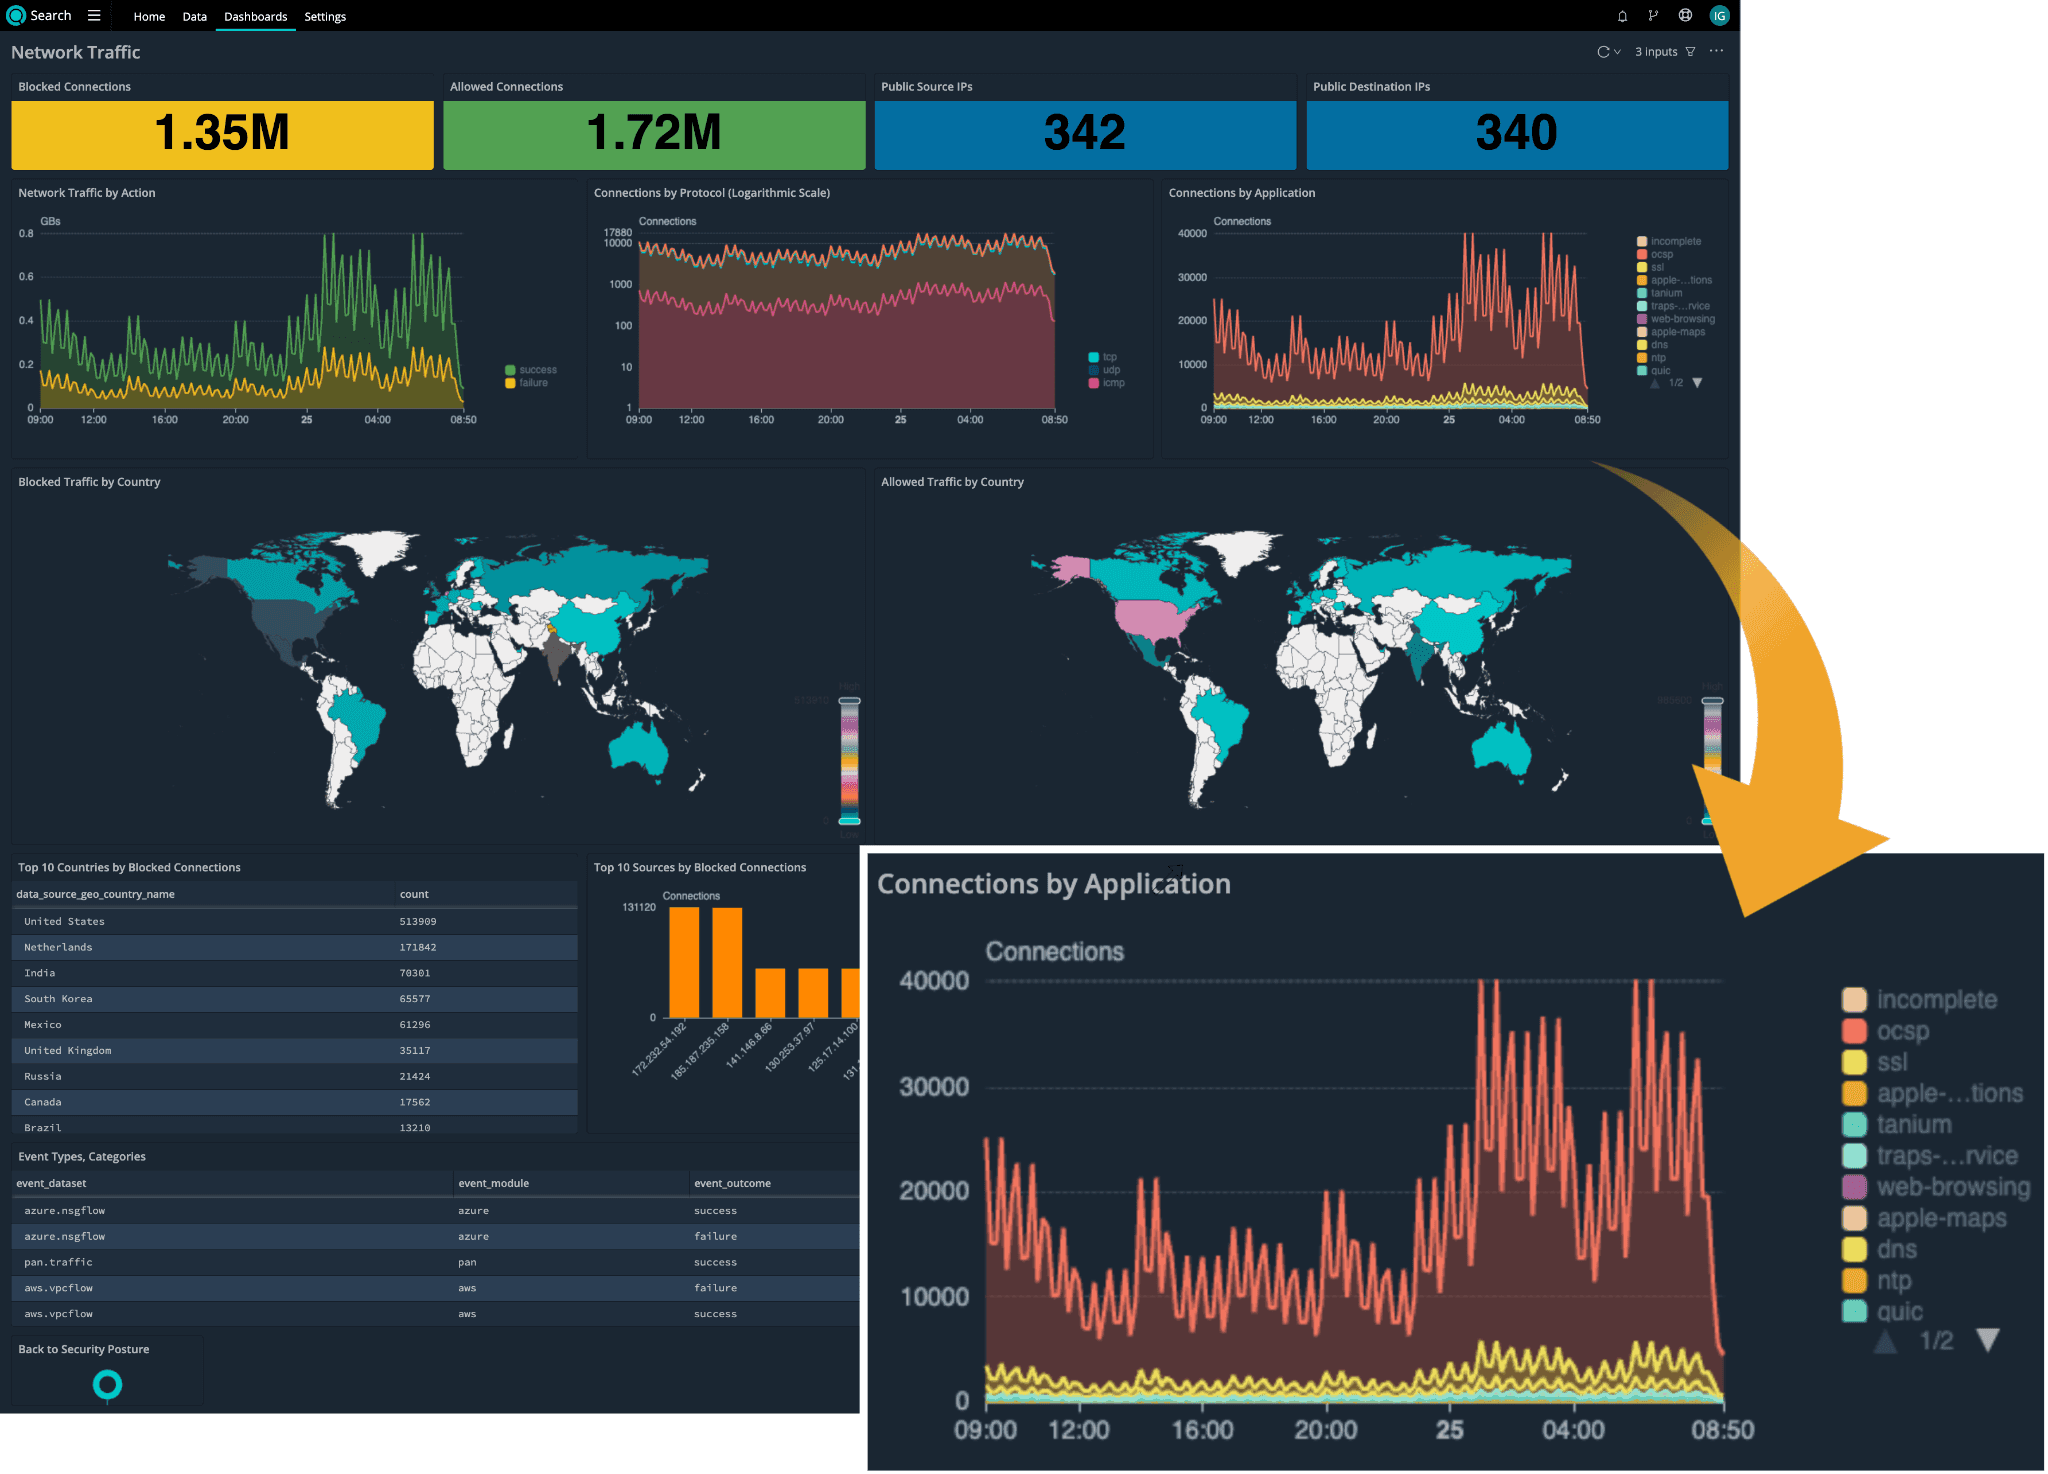This screenshot has width=2048, height=1474.
Task: Go to next legend page in small Application chart
Action: coord(1697,383)
